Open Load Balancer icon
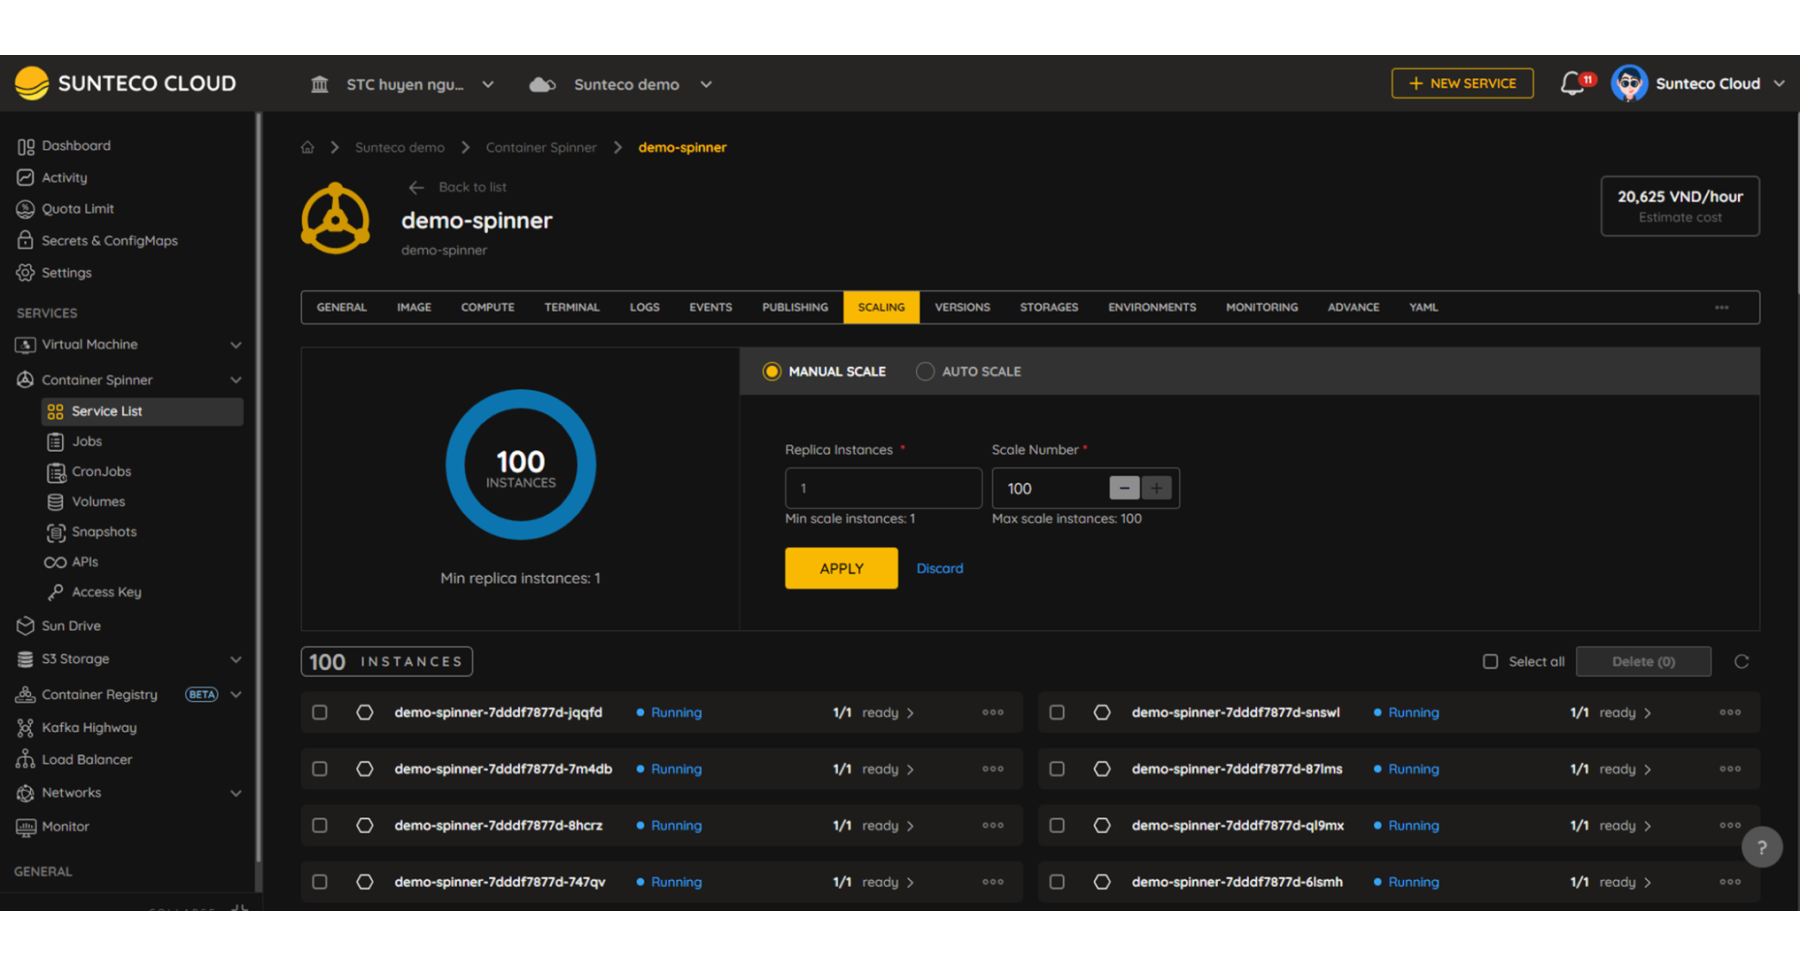The image size is (1800, 966). [26, 760]
